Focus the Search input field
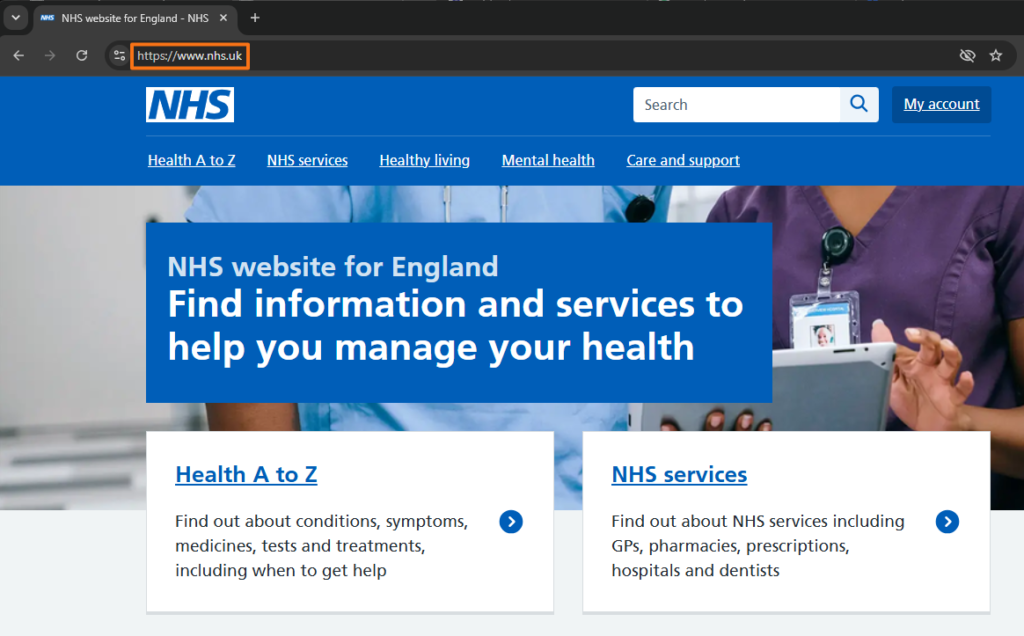 click(x=737, y=104)
